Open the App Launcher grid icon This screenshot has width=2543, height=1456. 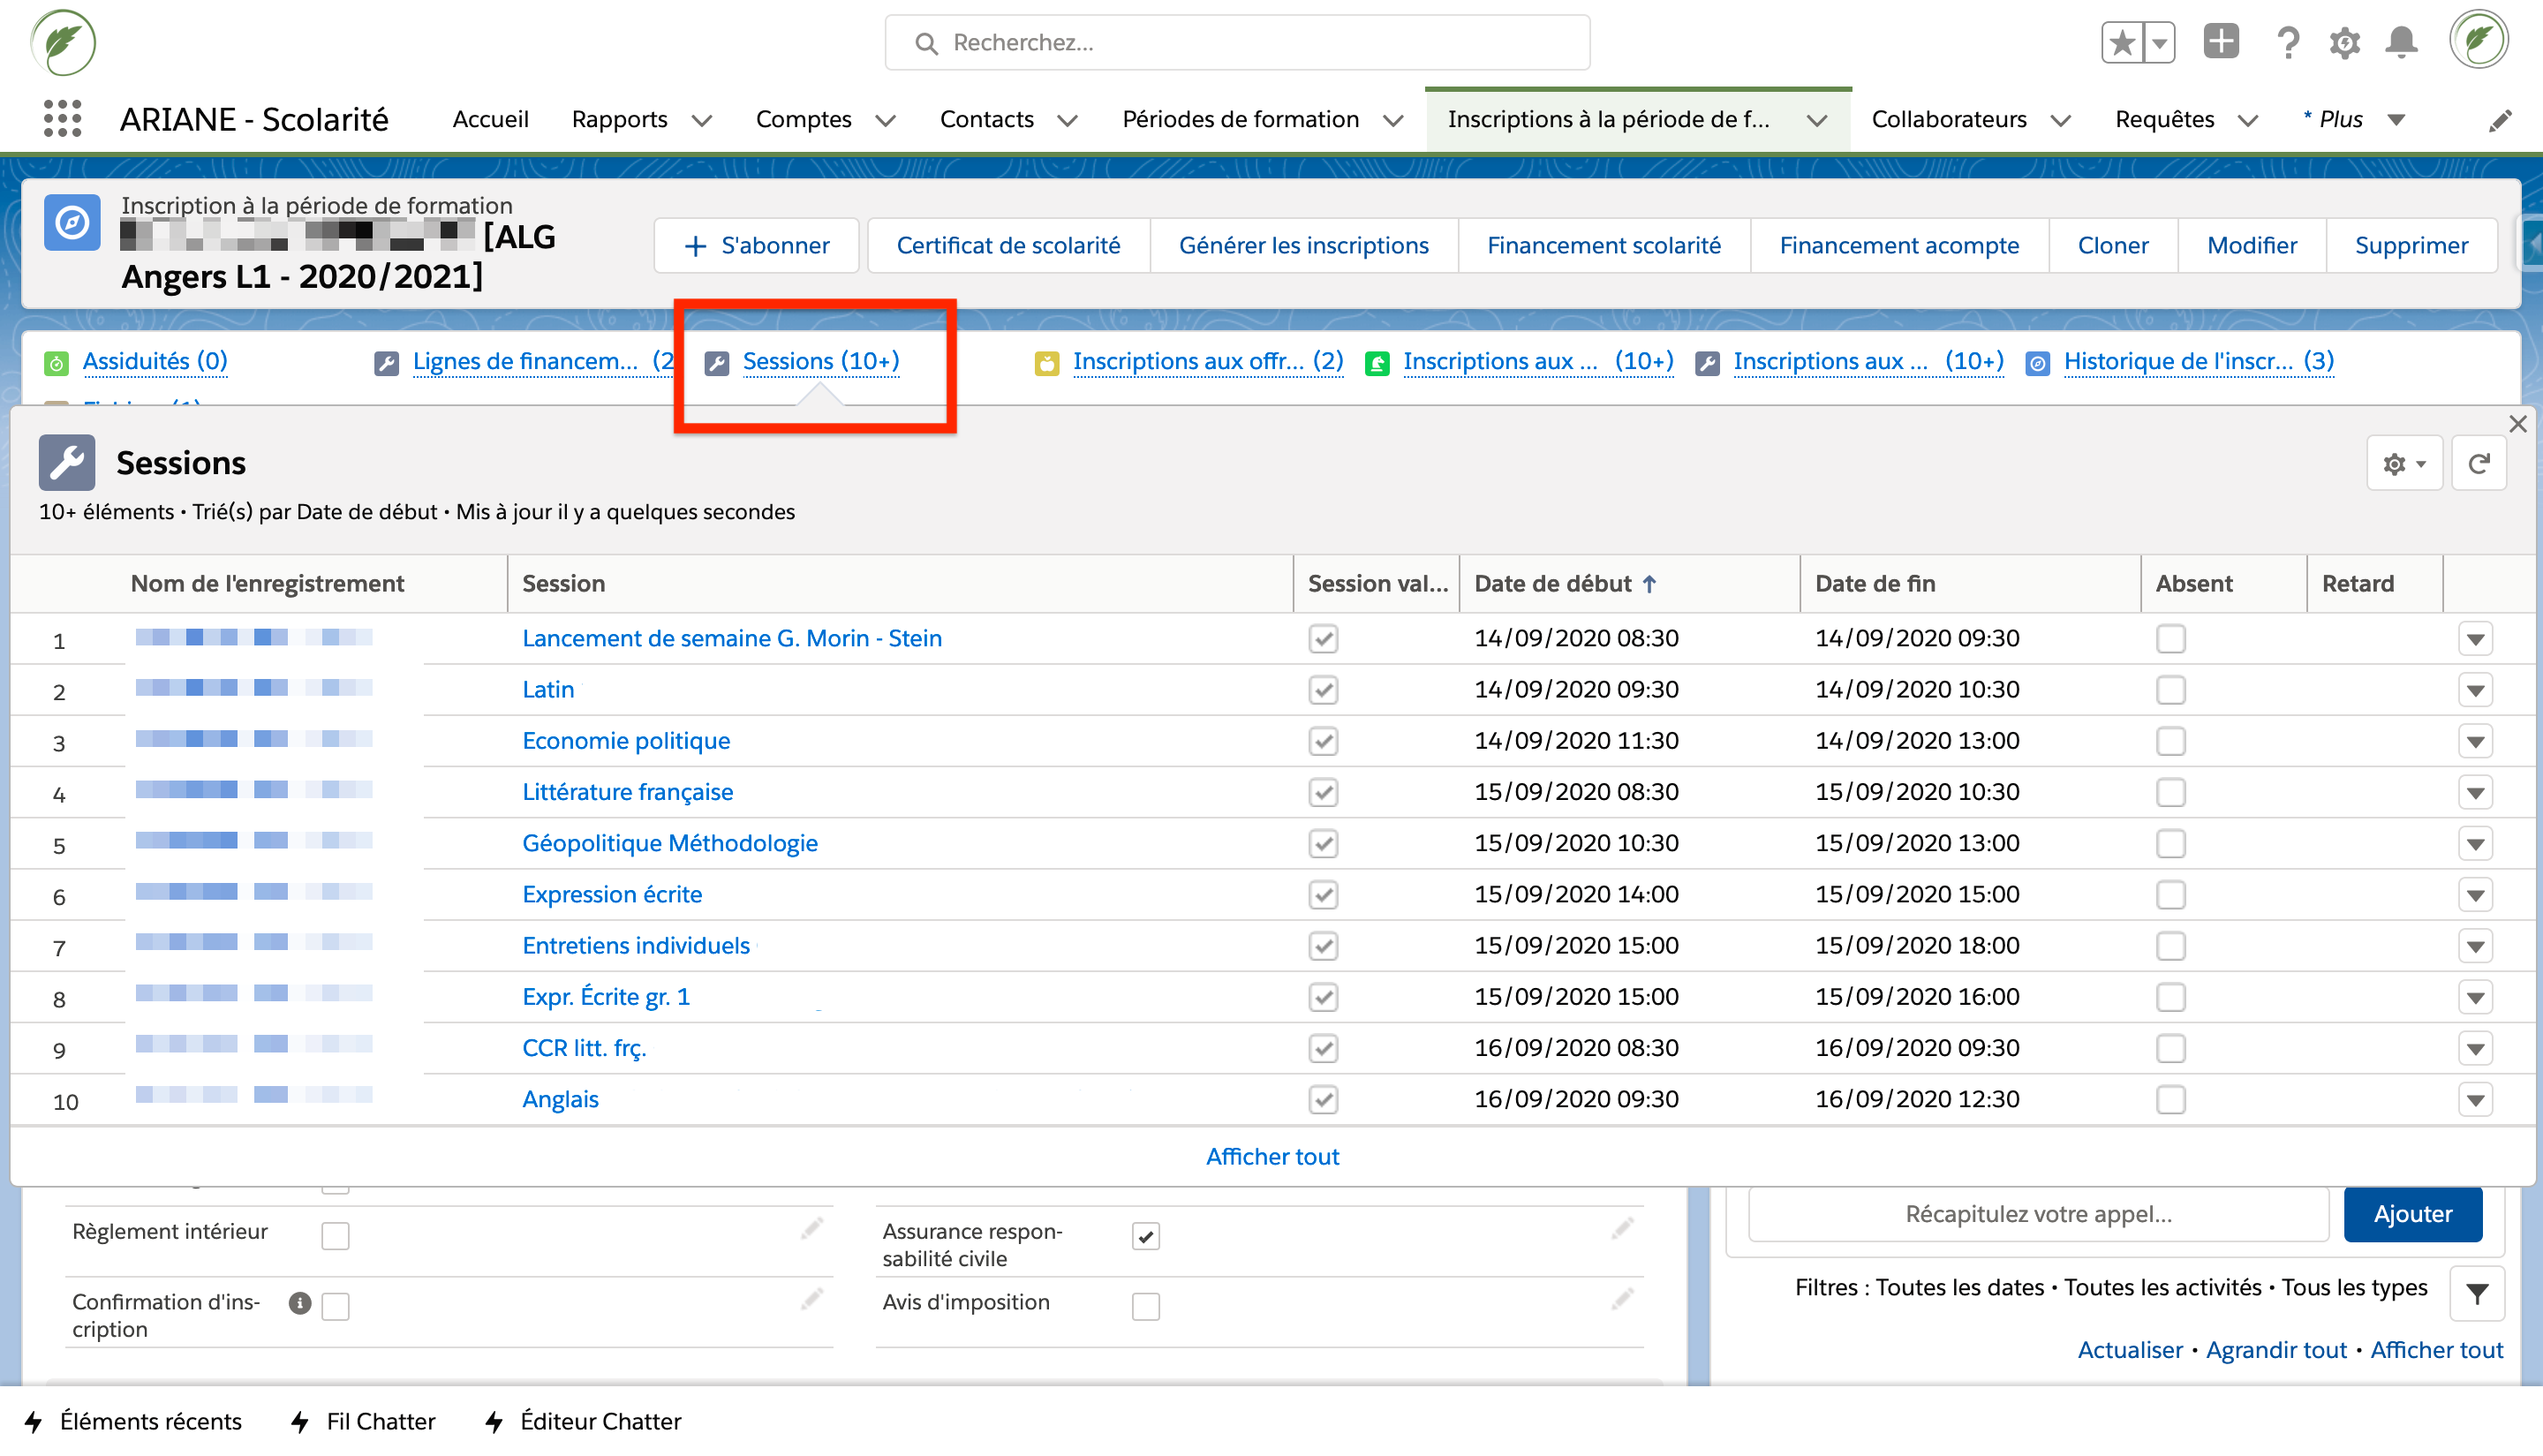[x=62, y=119]
